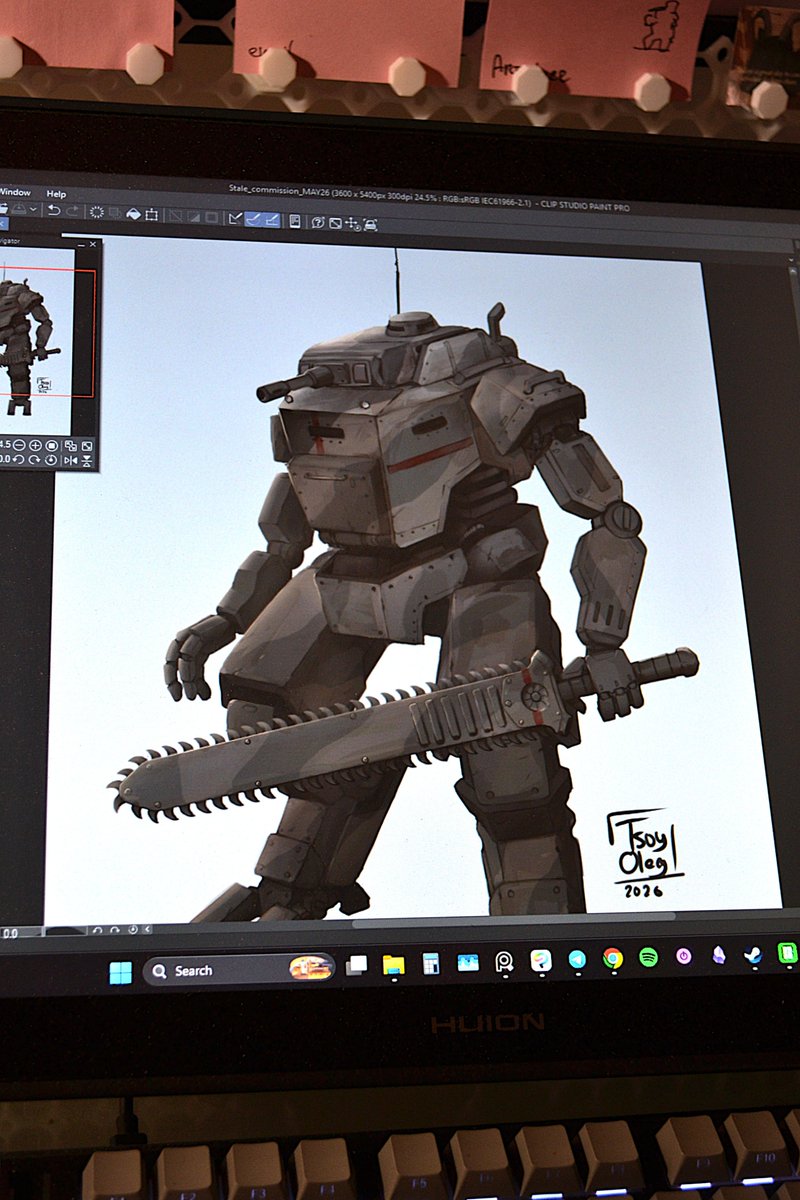Flip canvas horizontally in Navigator

(x=71, y=460)
